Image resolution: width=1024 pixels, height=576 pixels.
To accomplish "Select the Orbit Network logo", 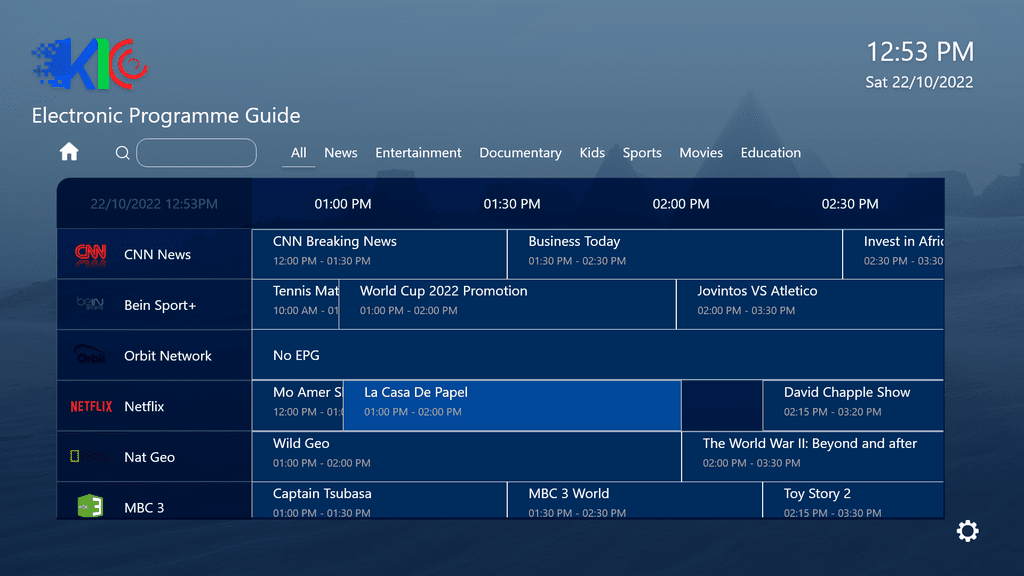I will pos(90,355).
